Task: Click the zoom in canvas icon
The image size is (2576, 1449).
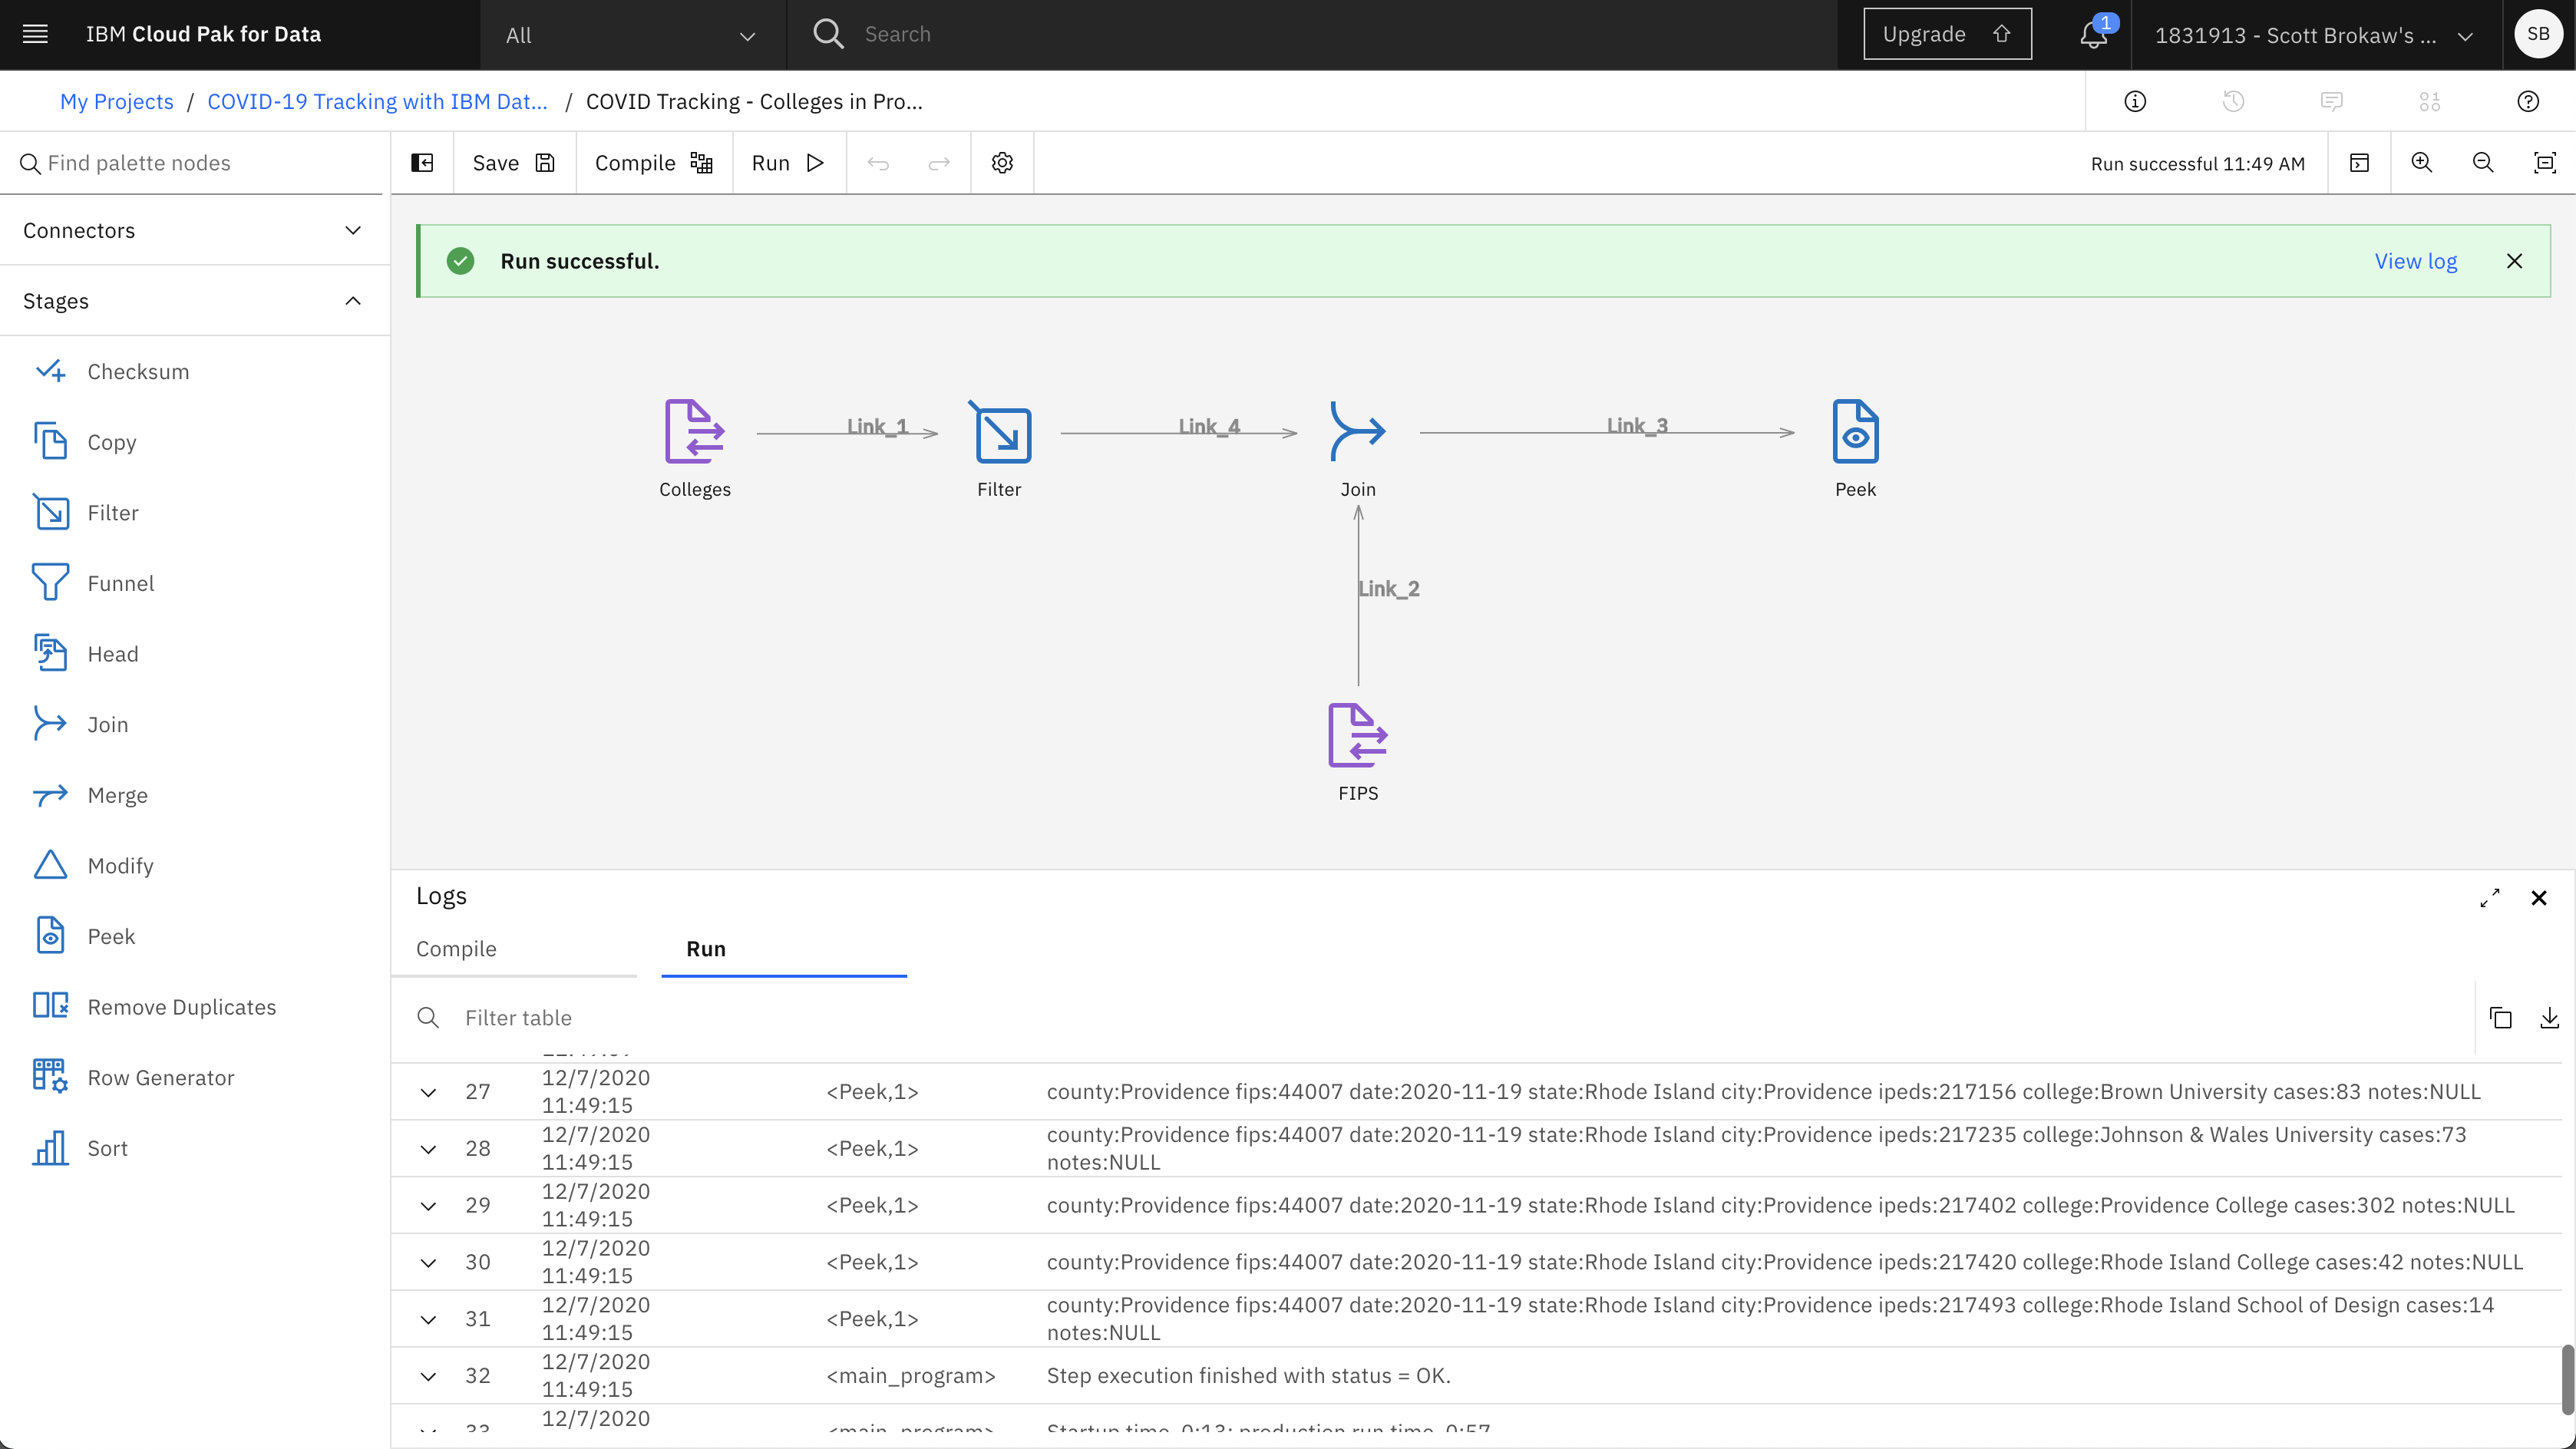Action: pos(2421,163)
